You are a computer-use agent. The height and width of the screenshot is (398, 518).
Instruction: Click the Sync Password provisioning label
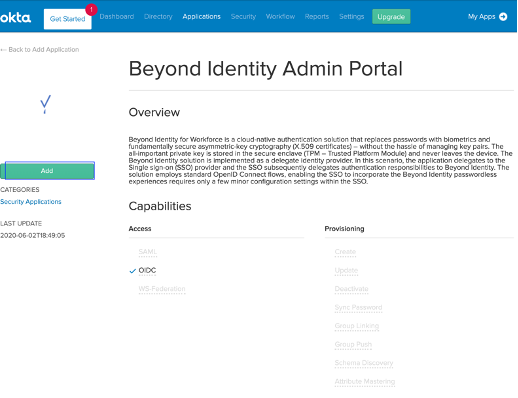pos(358,307)
